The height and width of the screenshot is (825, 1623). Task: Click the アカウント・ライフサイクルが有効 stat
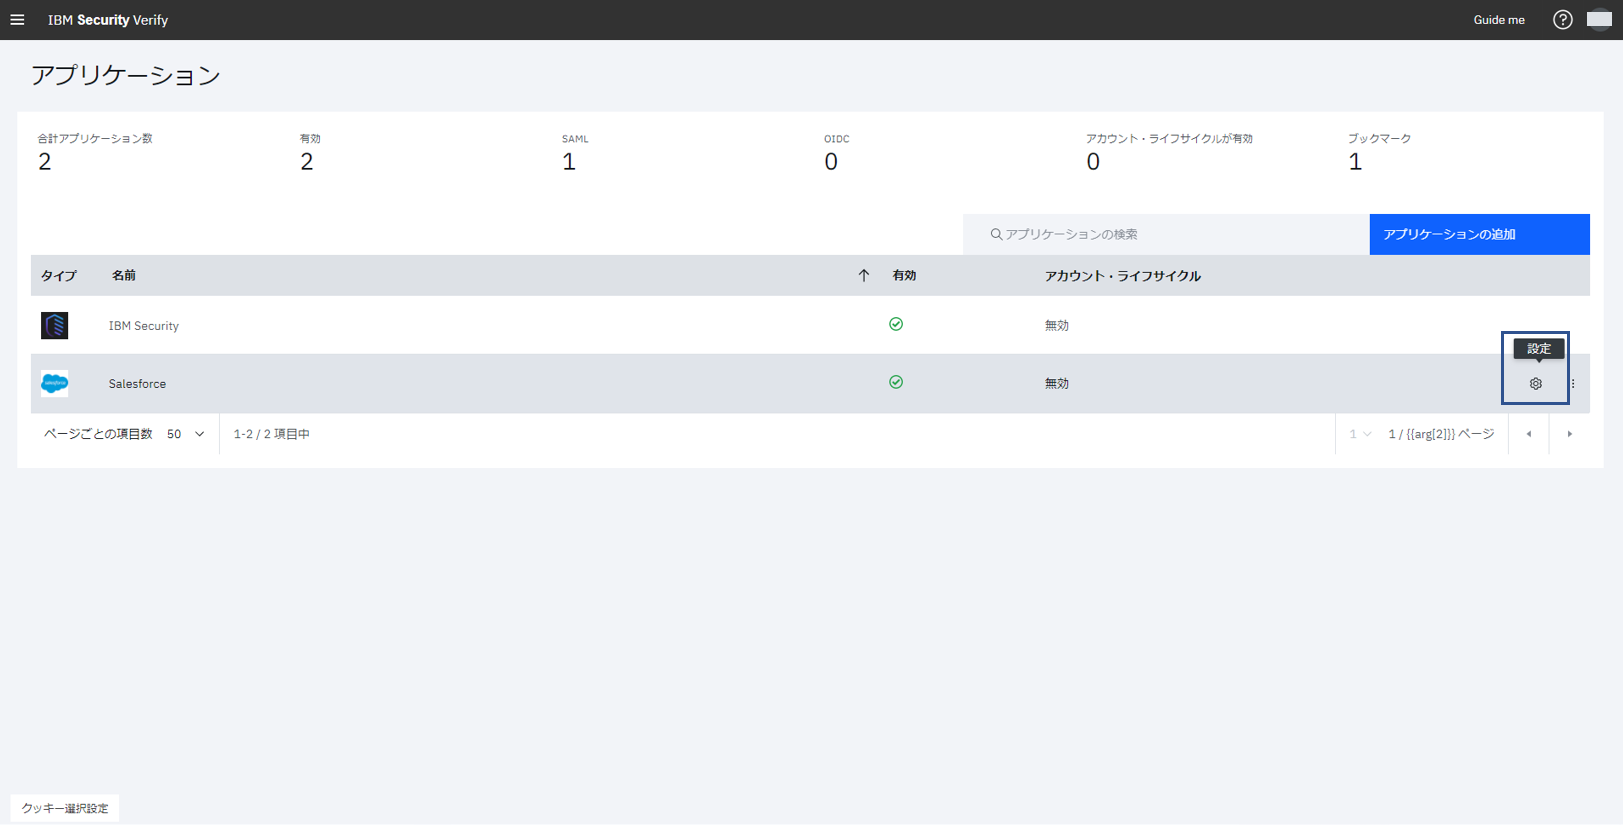click(x=1169, y=152)
